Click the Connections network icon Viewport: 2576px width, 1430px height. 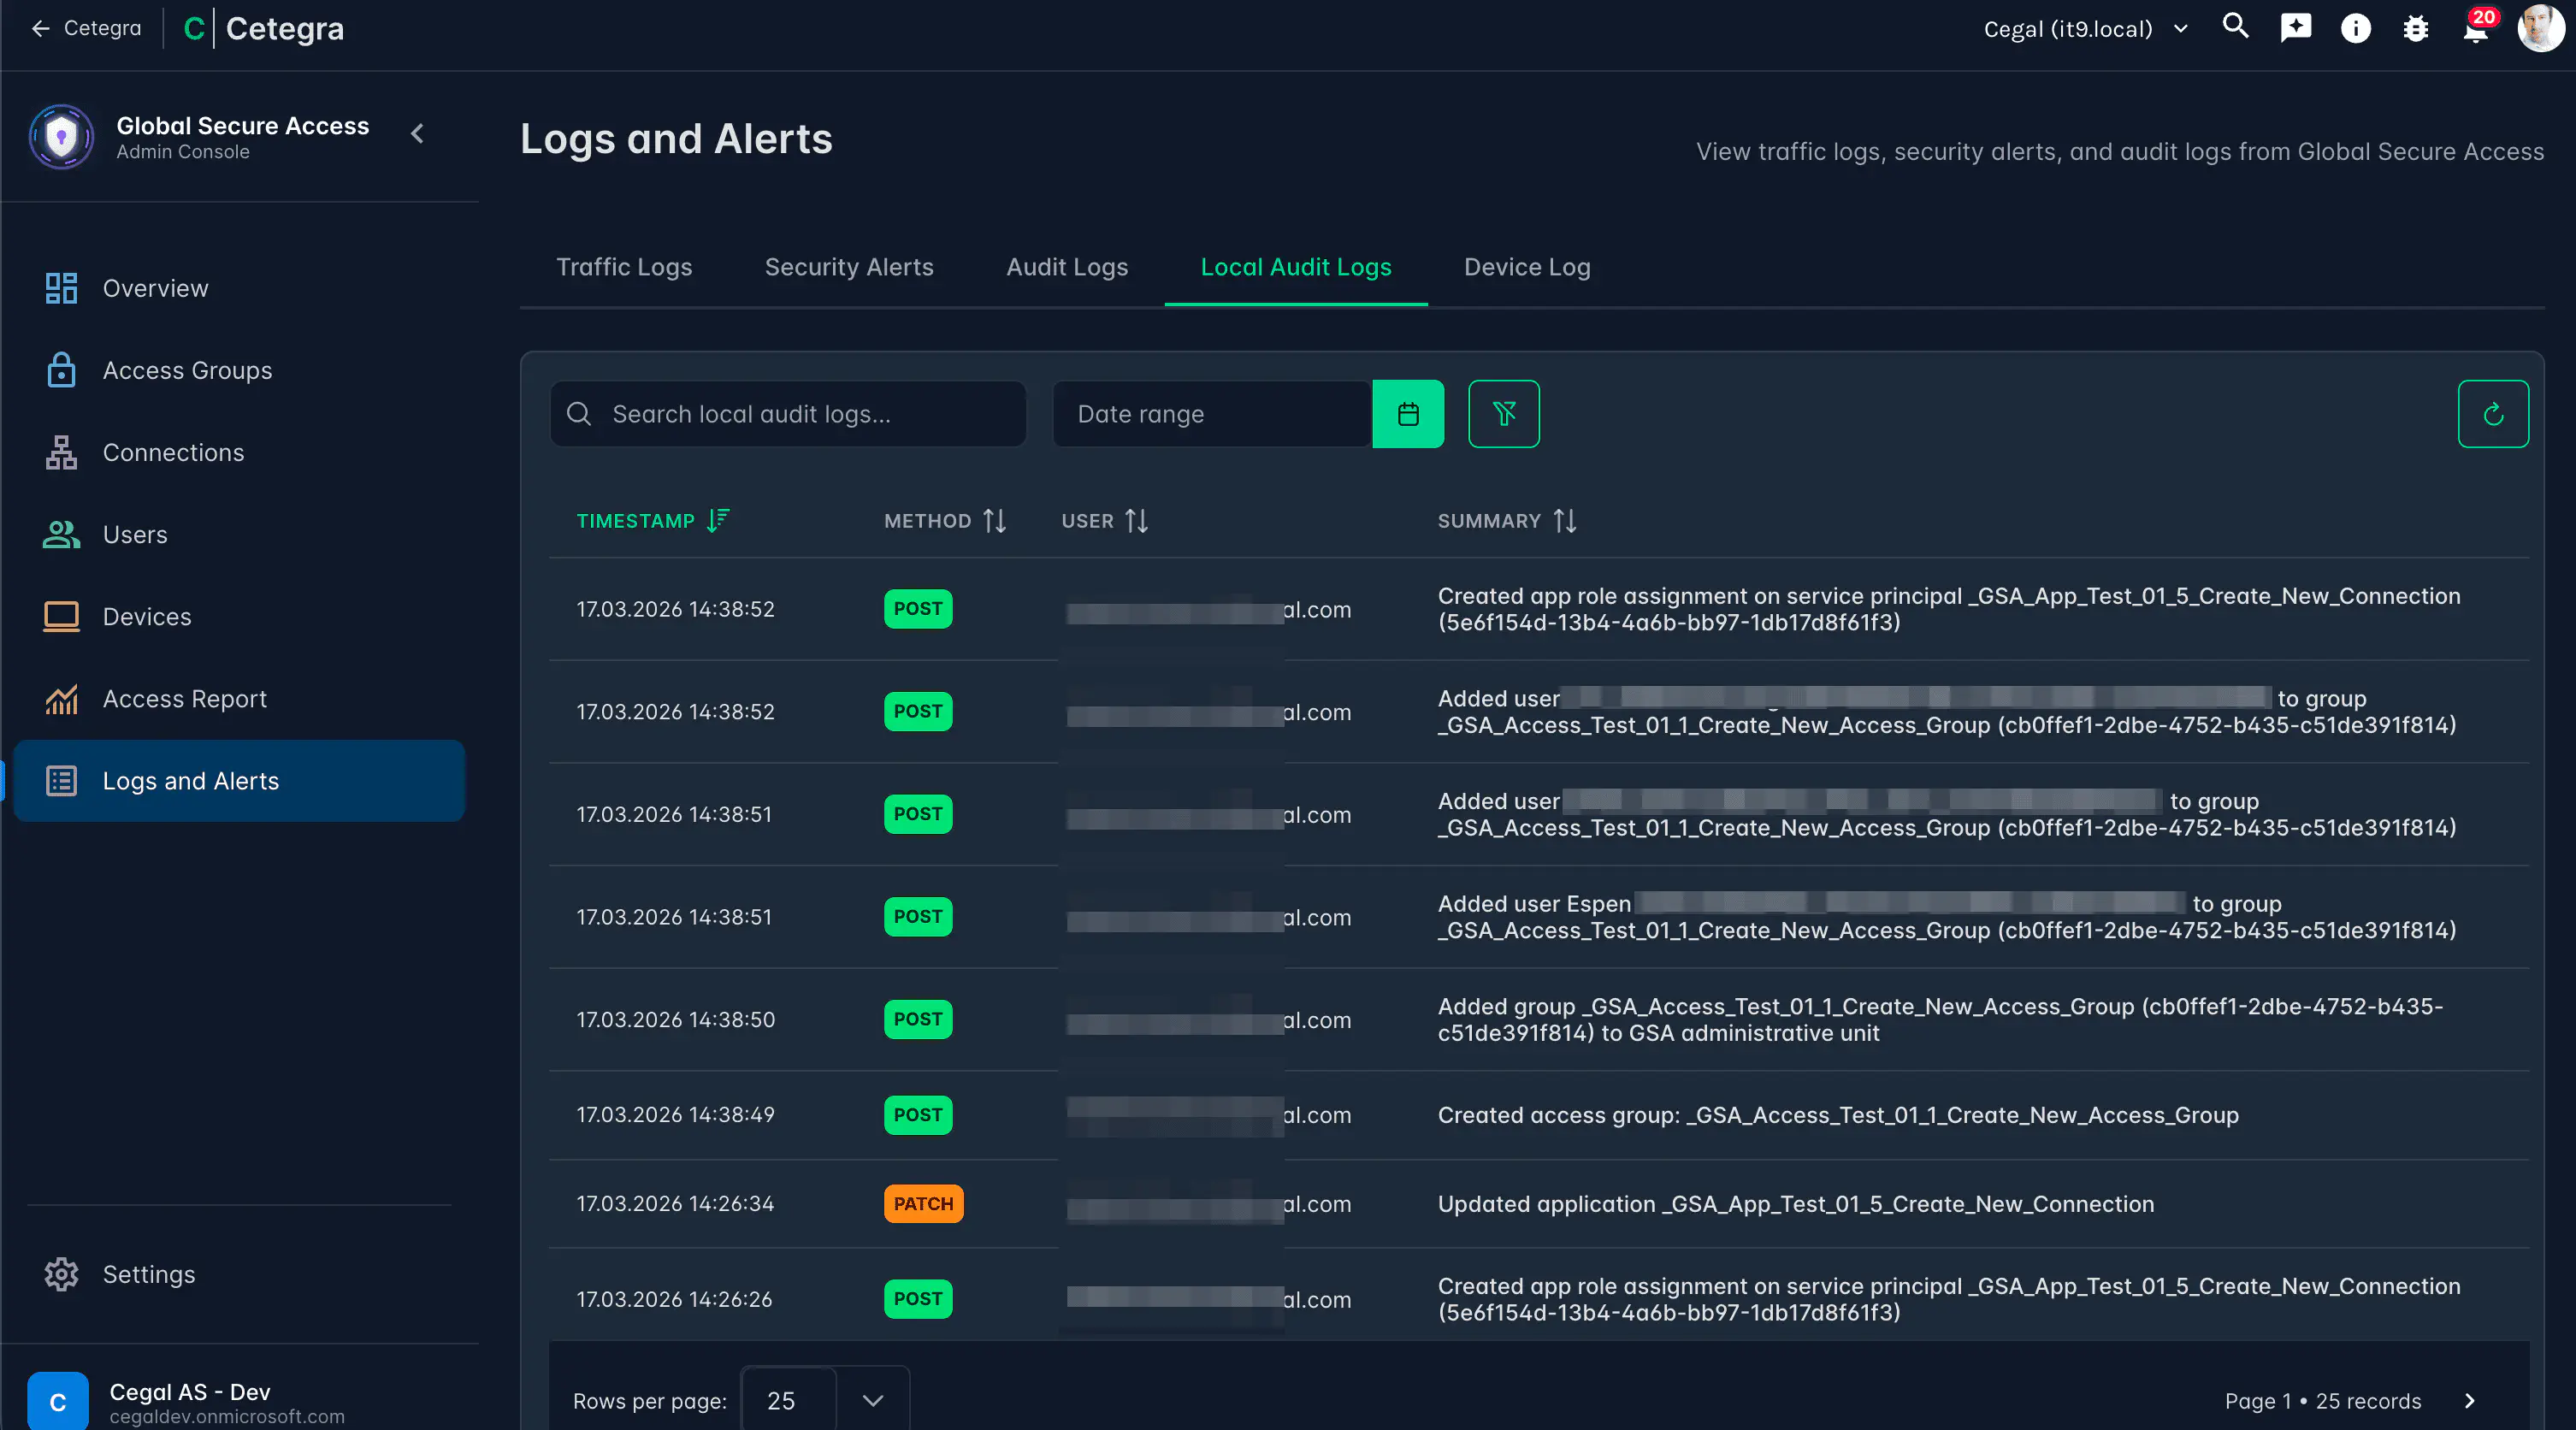click(x=61, y=452)
